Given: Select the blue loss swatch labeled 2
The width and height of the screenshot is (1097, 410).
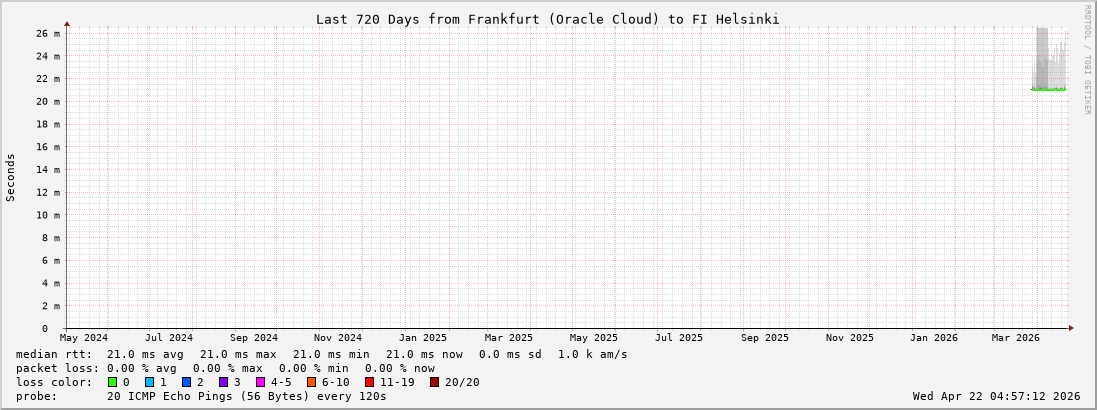Looking at the screenshot, I should point(186,382).
